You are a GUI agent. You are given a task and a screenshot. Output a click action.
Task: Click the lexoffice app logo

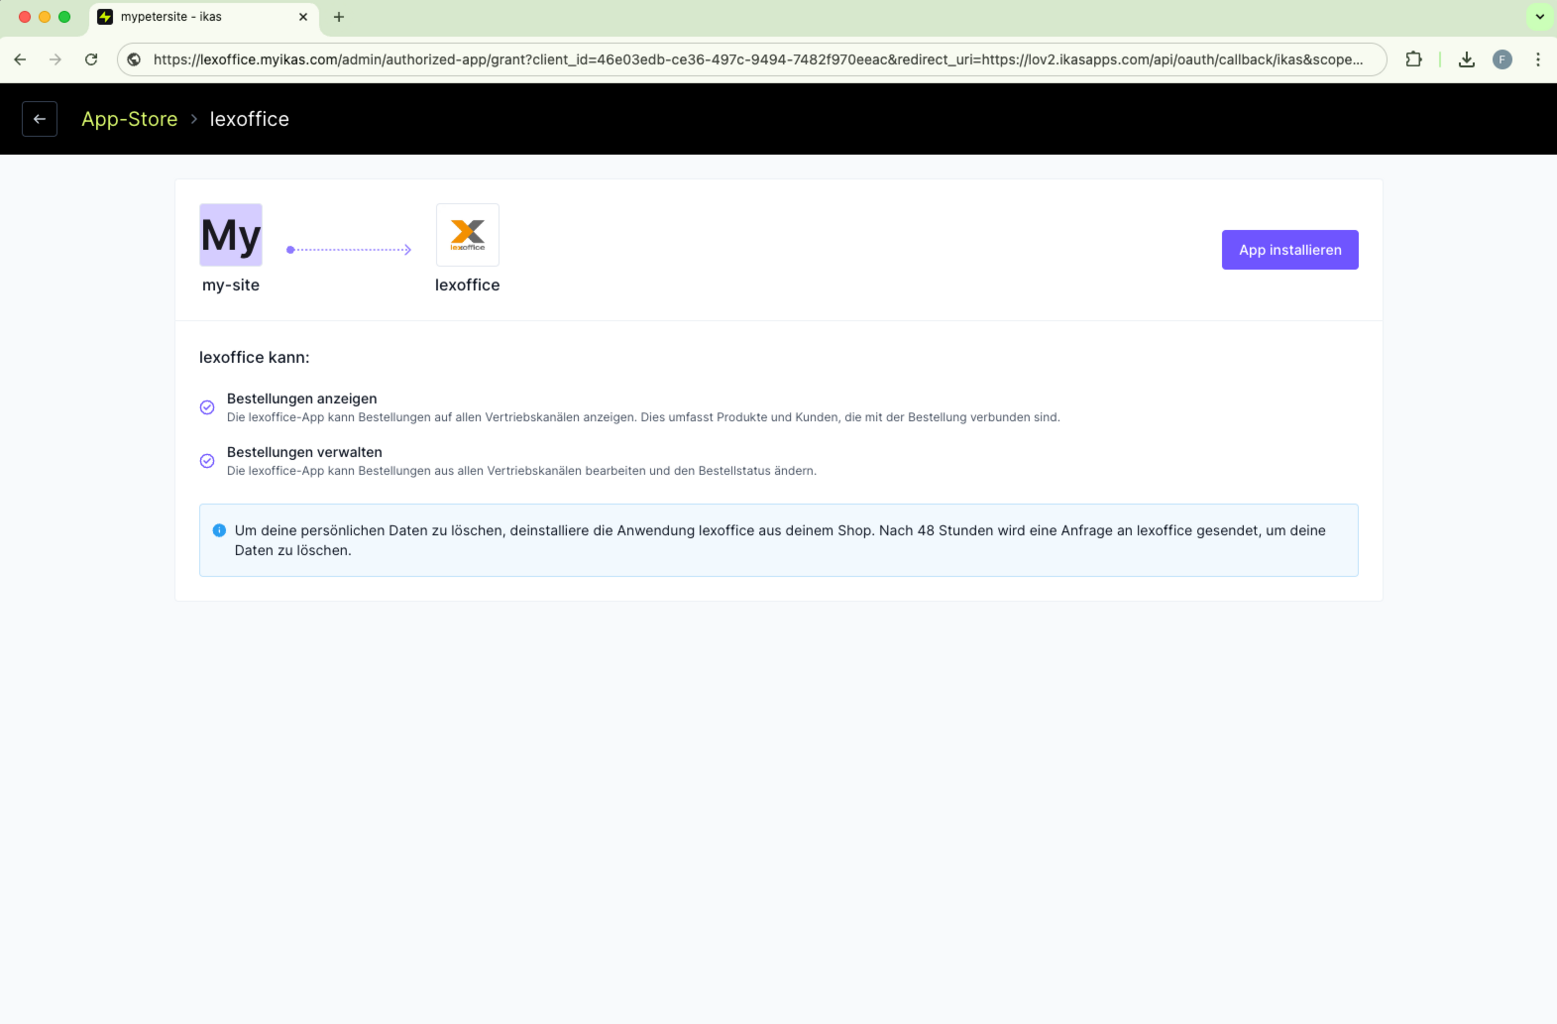click(x=467, y=235)
